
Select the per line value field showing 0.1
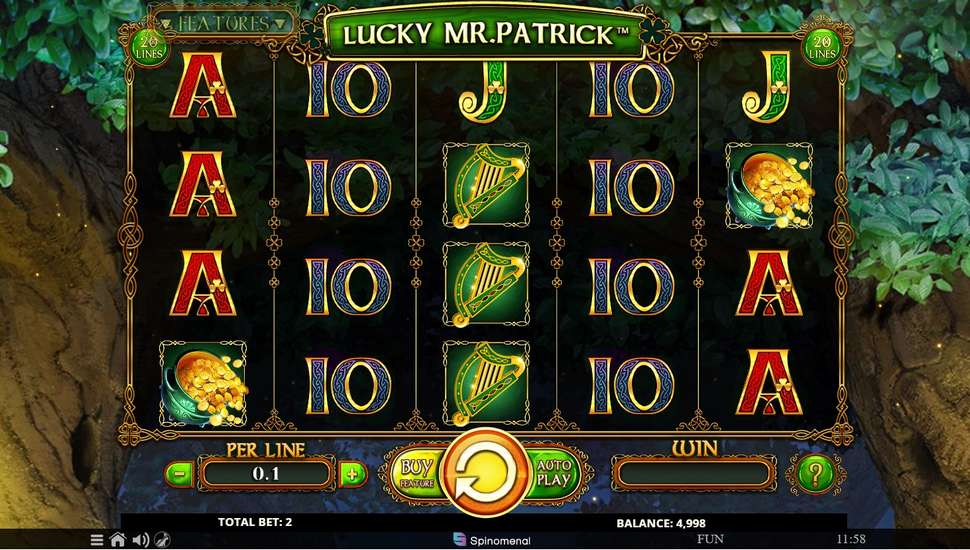click(266, 474)
